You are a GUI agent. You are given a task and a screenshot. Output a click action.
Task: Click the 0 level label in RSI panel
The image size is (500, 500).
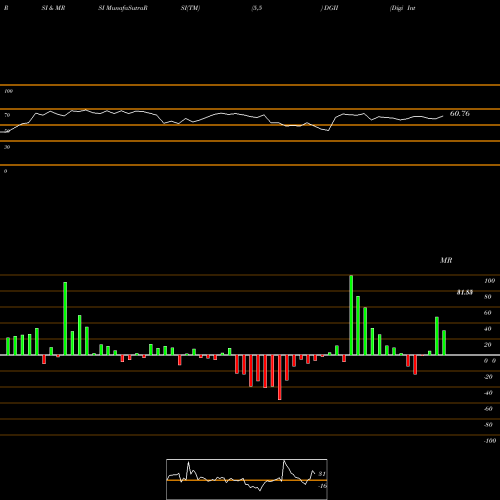[5, 171]
